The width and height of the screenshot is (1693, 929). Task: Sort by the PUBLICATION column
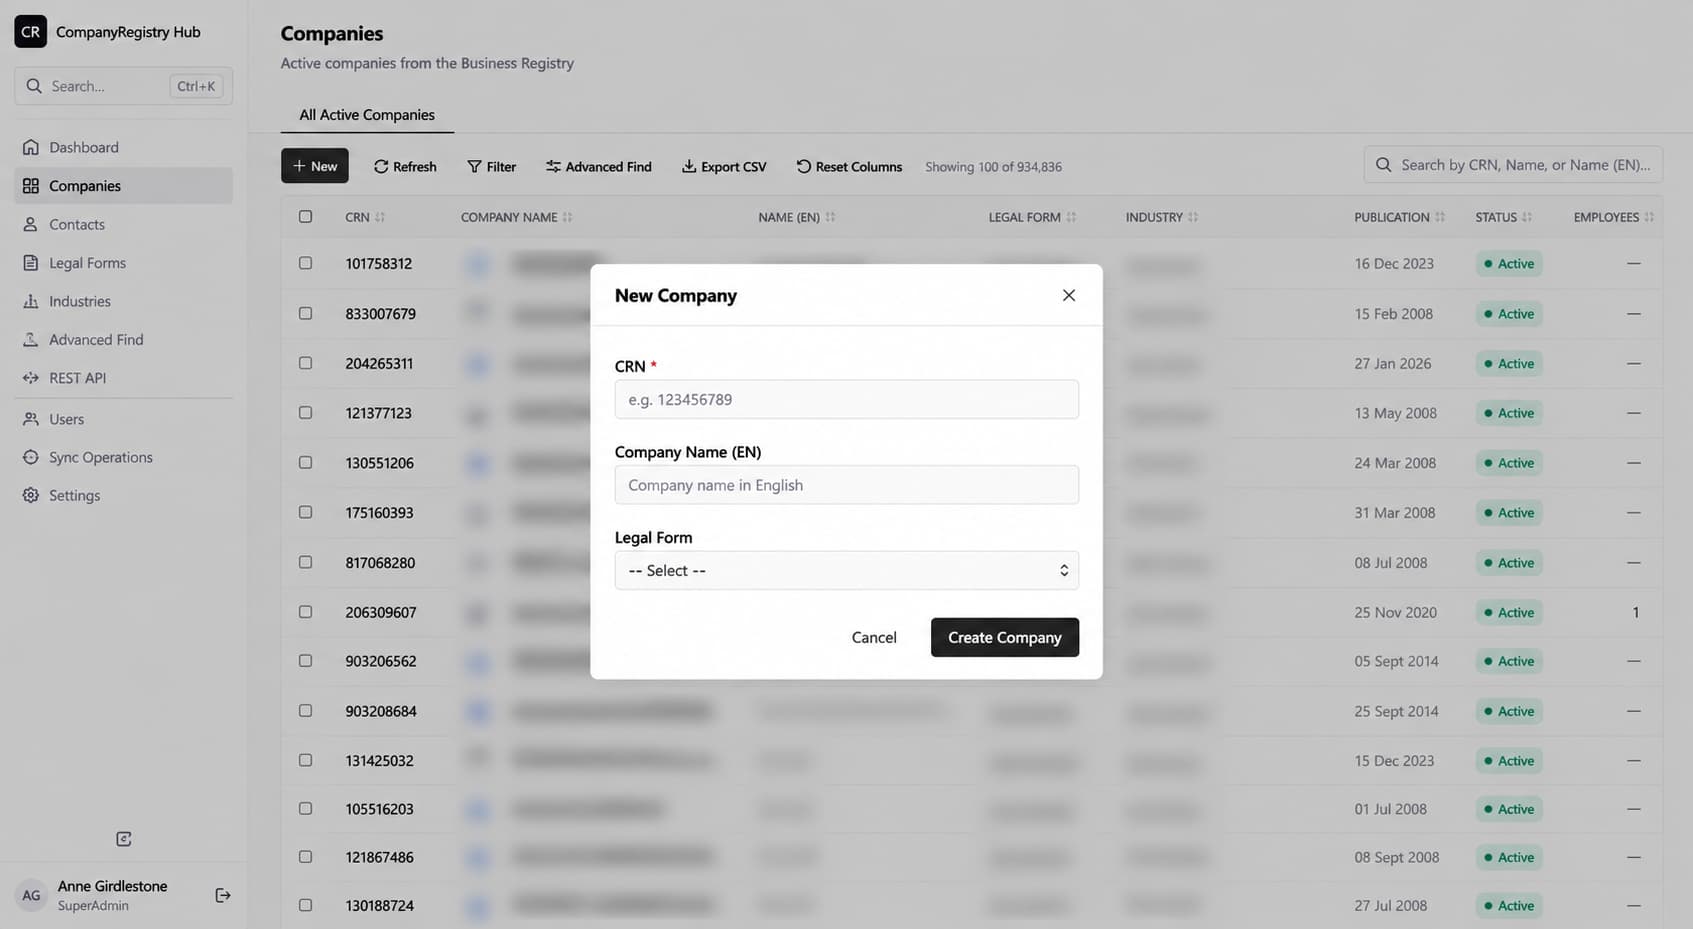coord(1399,217)
